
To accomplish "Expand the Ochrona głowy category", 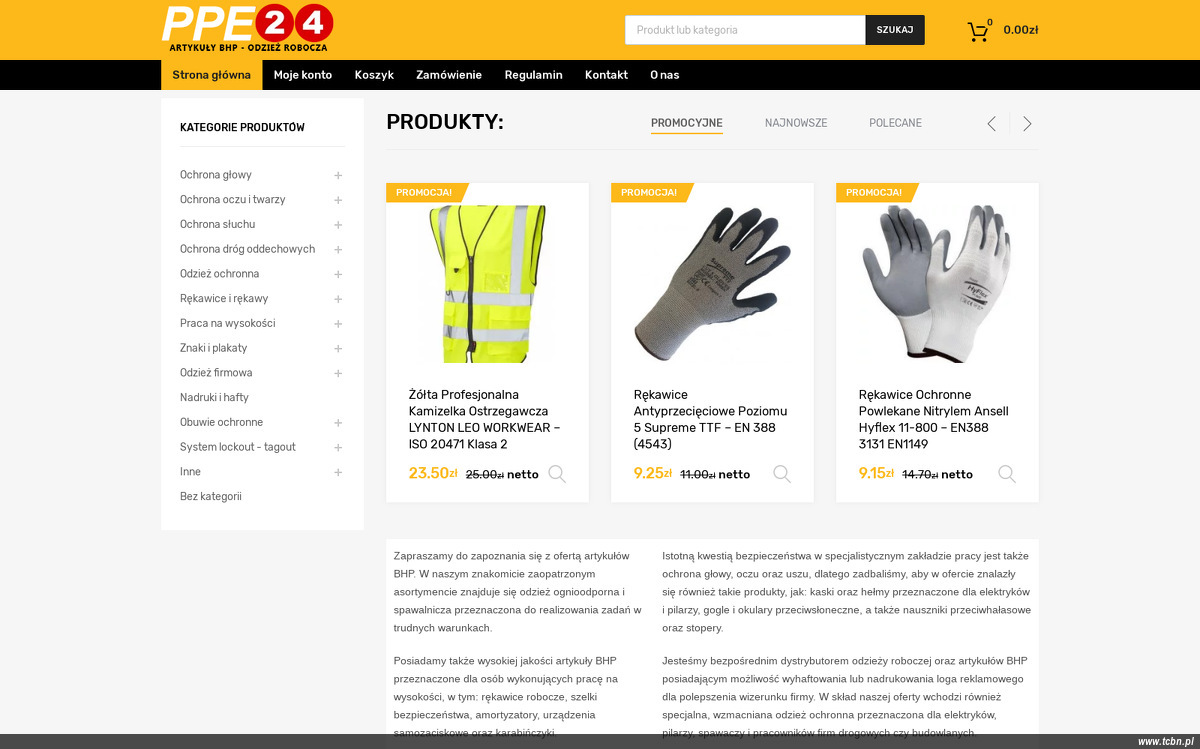I will pyautogui.click(x=338, y=175).
